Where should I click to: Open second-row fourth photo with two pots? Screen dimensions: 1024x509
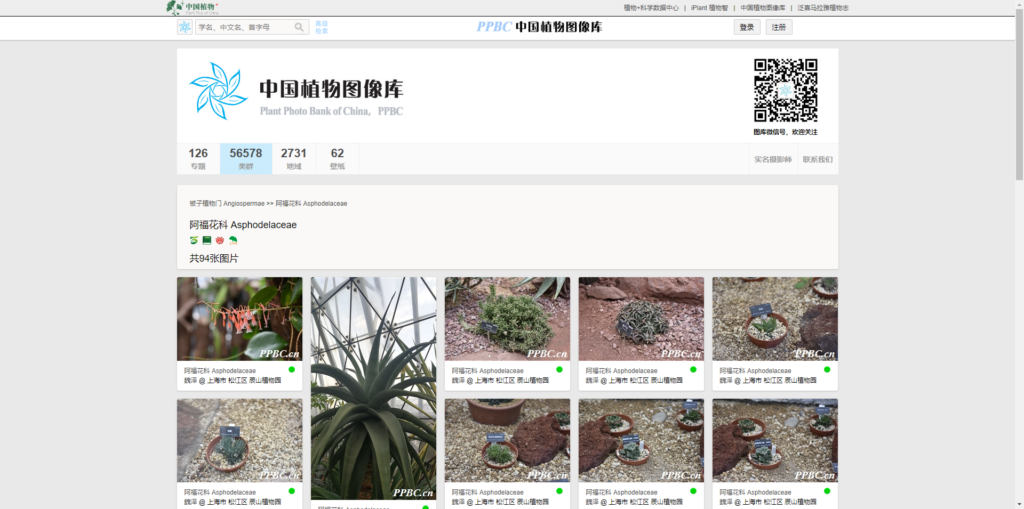click(641, 440)
